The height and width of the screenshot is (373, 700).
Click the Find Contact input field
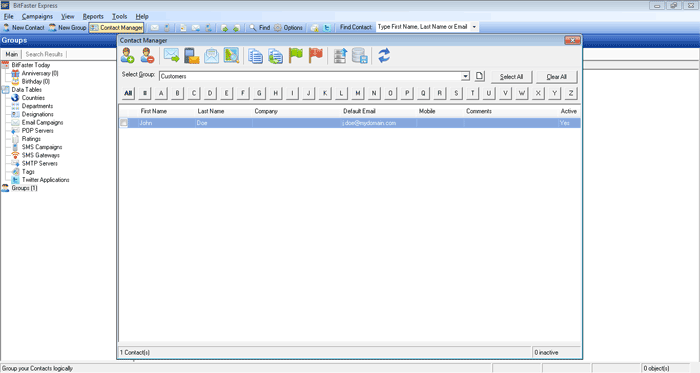(423, 27)
